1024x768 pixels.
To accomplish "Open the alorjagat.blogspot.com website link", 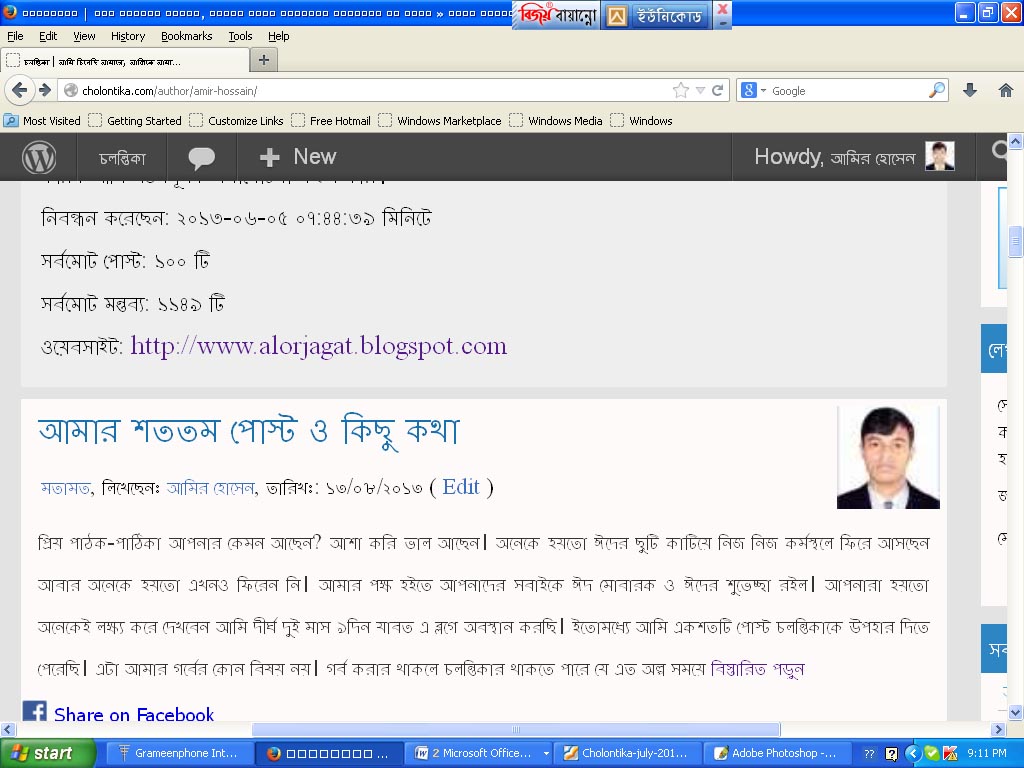I will tap(318, 346).
